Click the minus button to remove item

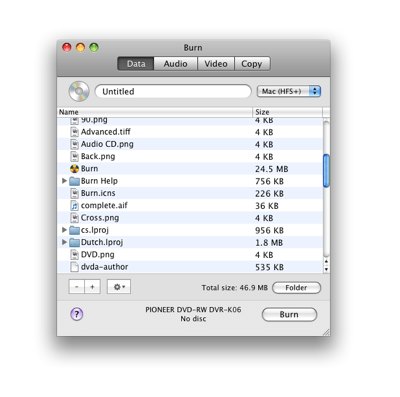[77, 287]
